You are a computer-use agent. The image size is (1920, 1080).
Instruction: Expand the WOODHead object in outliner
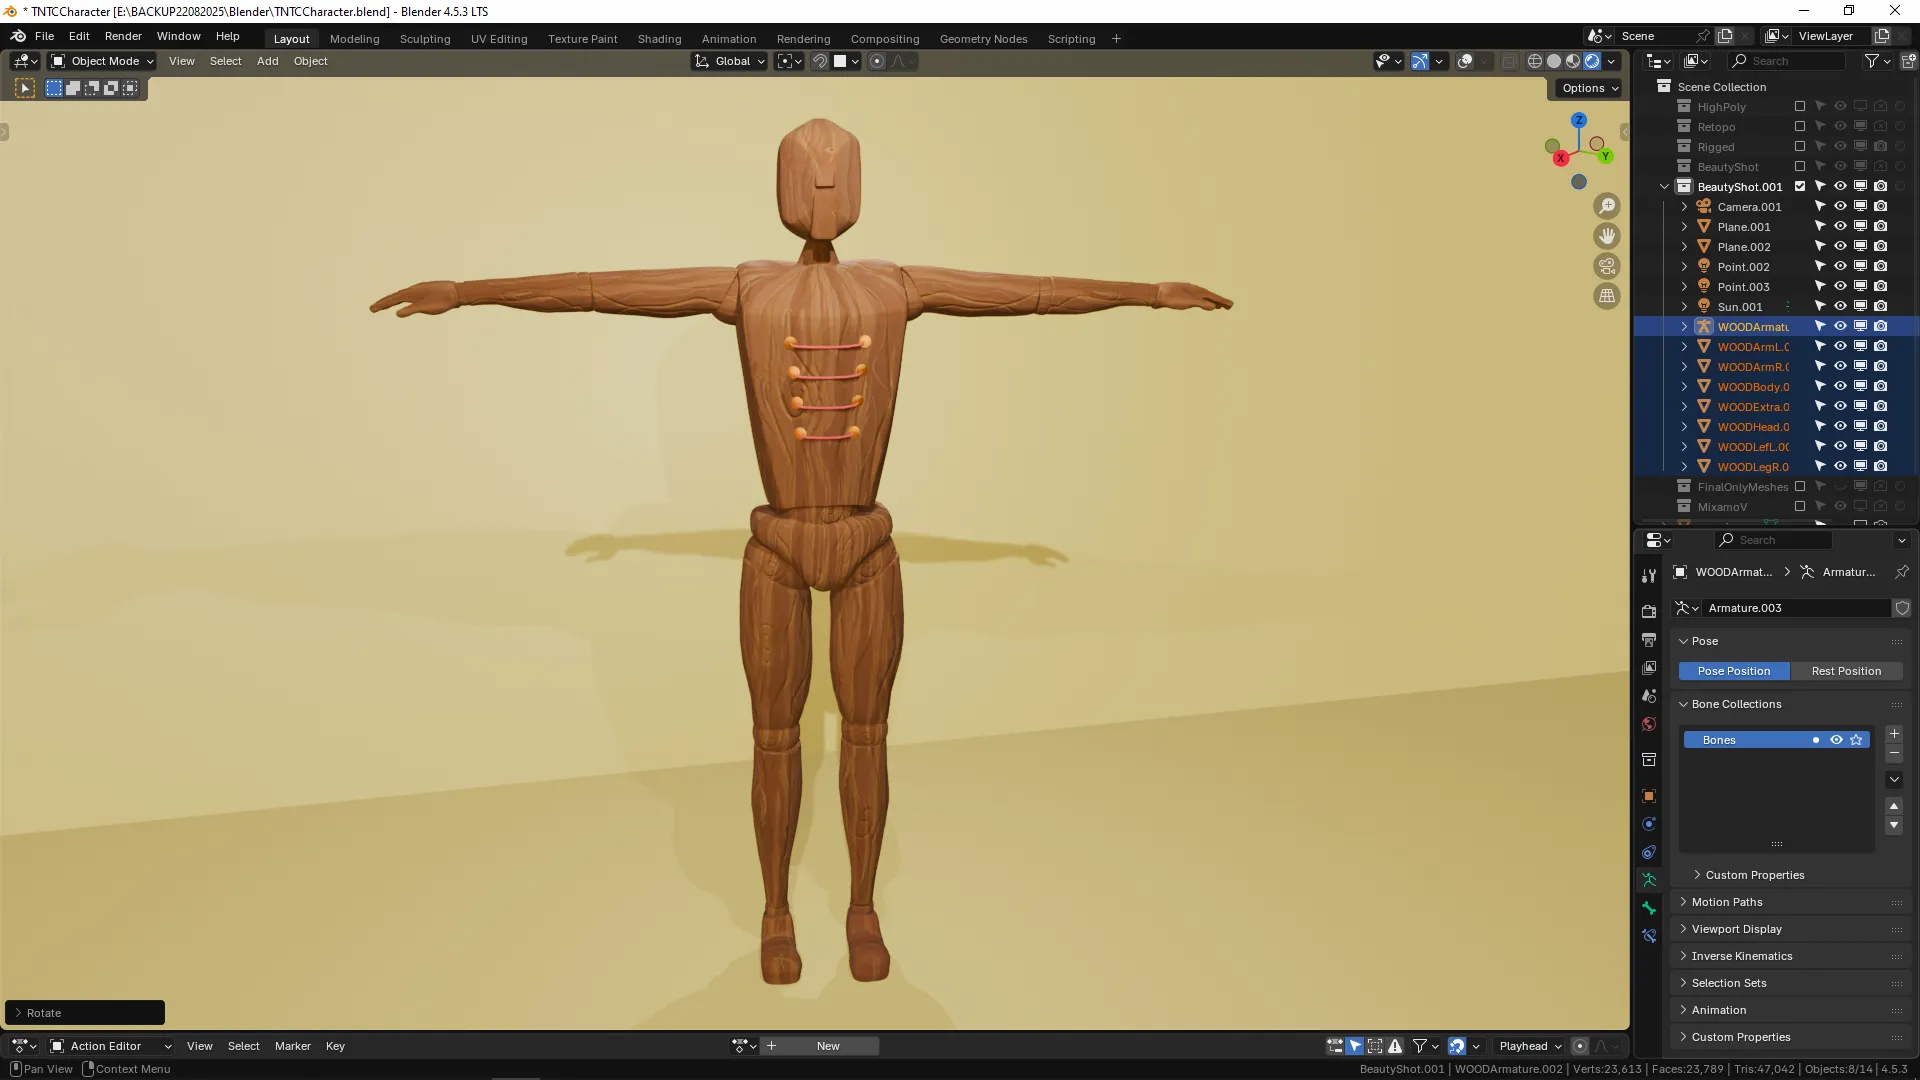pyautogui.click(x=1685, y=427)
